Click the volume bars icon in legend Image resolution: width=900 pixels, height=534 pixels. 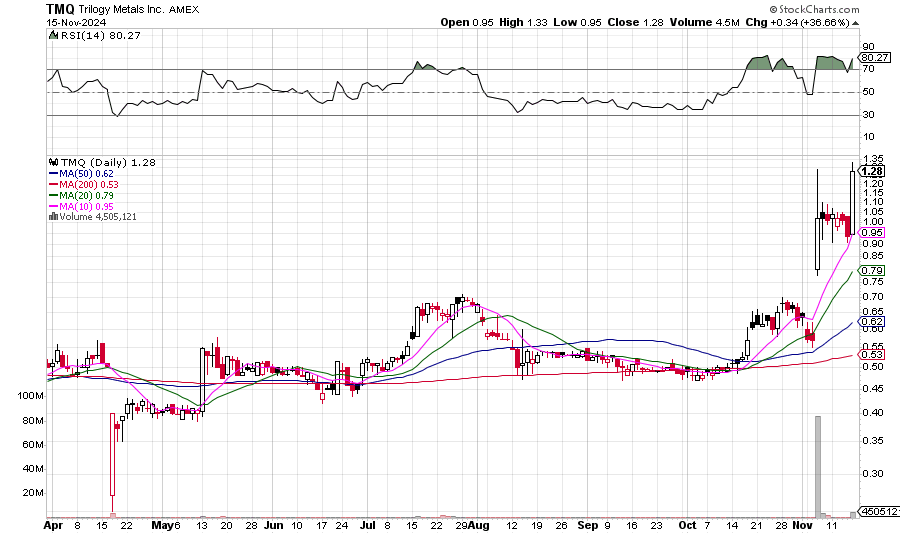pyautogui.click(x=51, y=216)
